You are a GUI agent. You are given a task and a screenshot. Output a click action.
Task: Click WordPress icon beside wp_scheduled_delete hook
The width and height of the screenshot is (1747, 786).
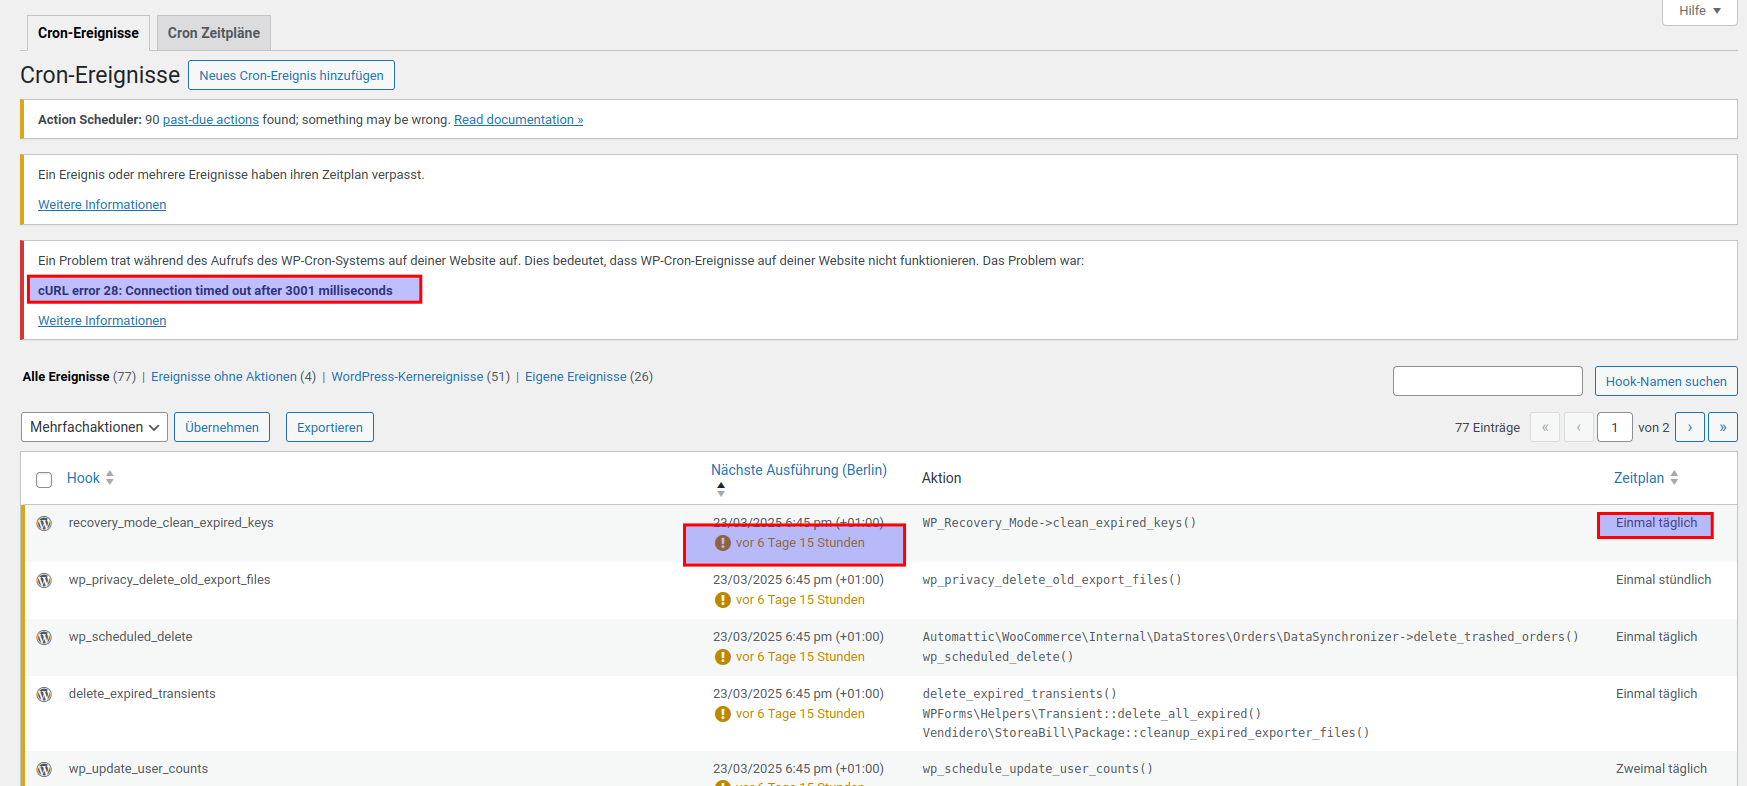(x=44, y=637)
